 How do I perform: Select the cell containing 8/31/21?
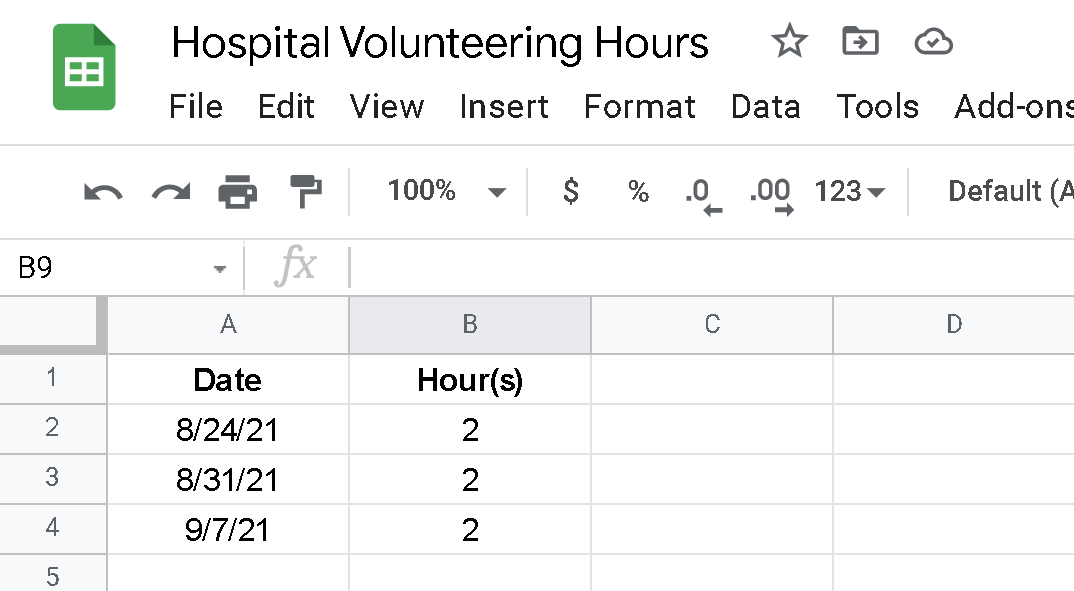228,480
